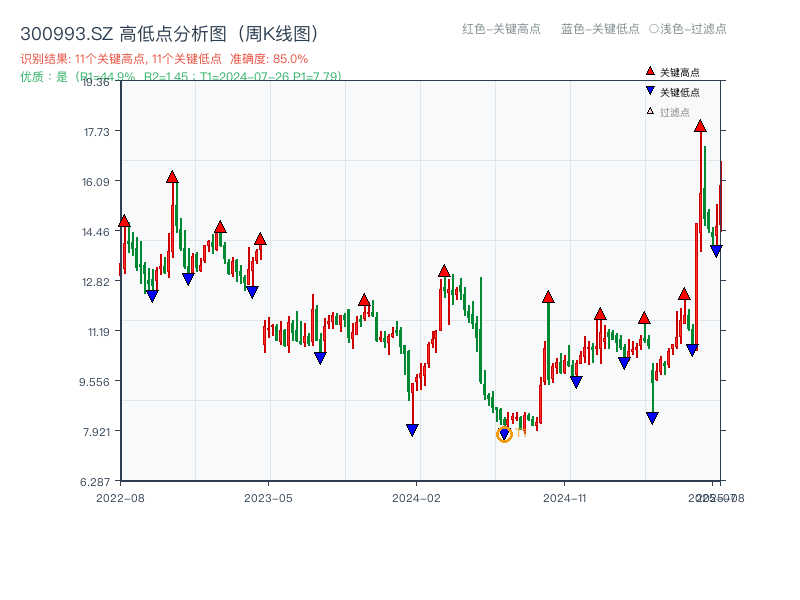Click the 12.82 y-axis label
This screenshot has width=800, height=600.
point(96,282)
